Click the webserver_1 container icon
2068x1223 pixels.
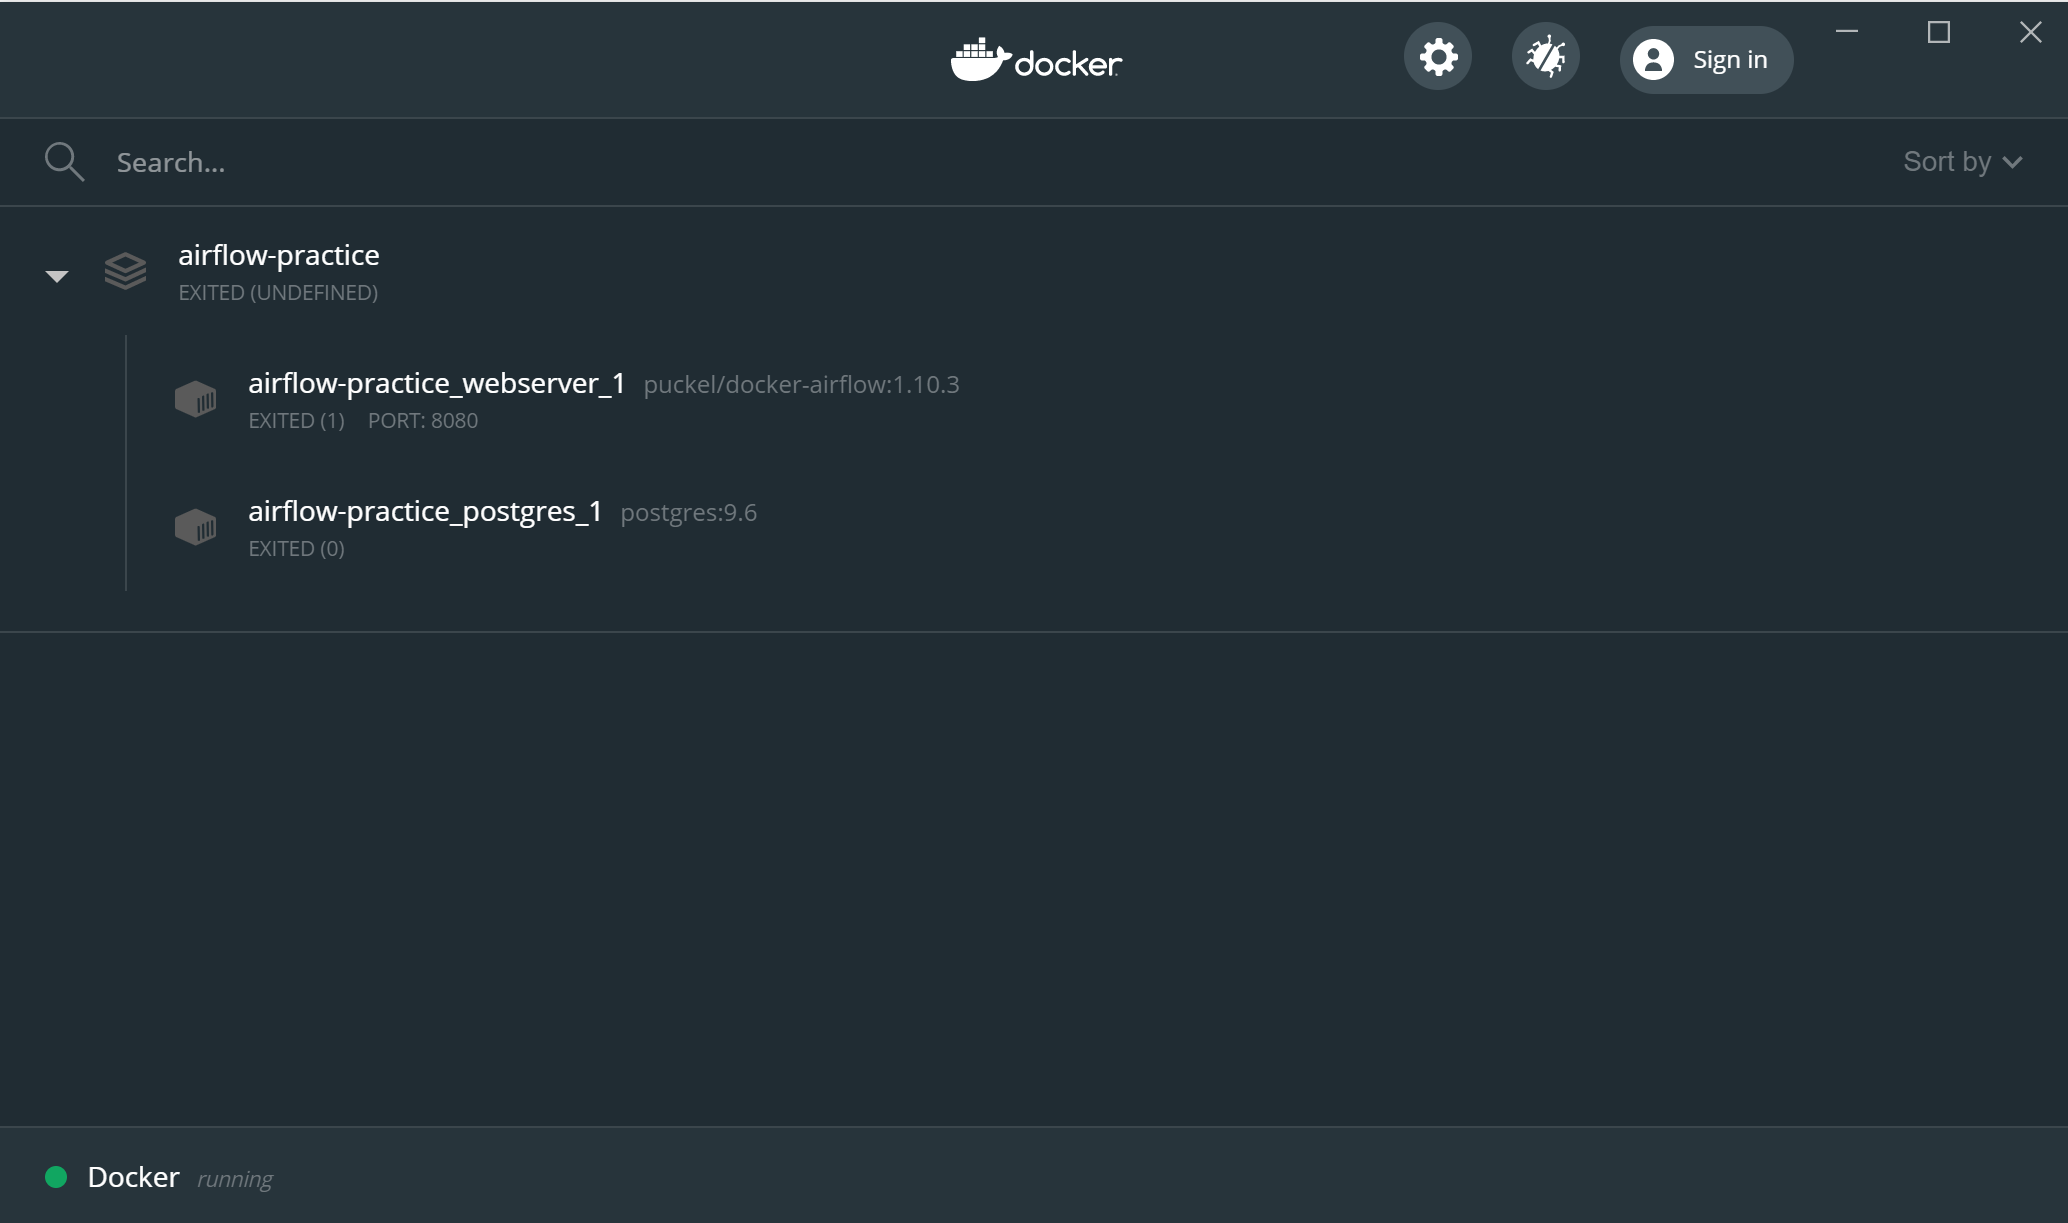195,399
